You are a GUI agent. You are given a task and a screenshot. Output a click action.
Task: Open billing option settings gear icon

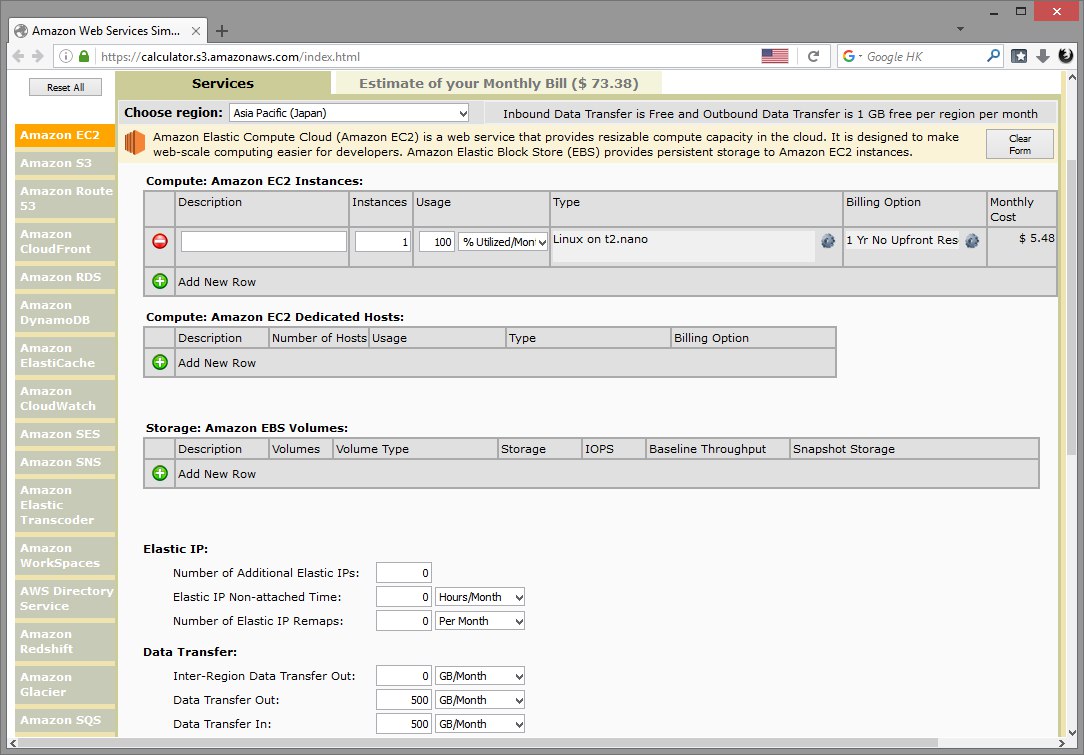coord(972,241)
